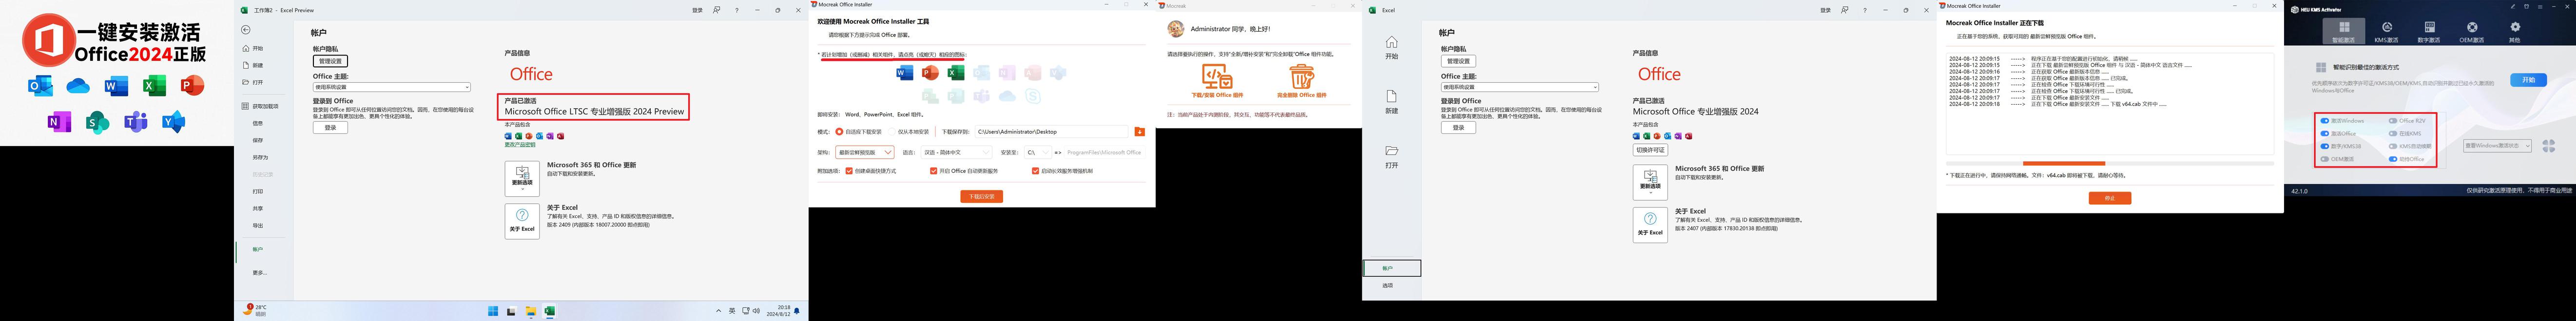This screenshot has width=2576, height=321.
Task: Expand the 查看Windows激活状态 dropdown
Action: tap(2497, 146)
